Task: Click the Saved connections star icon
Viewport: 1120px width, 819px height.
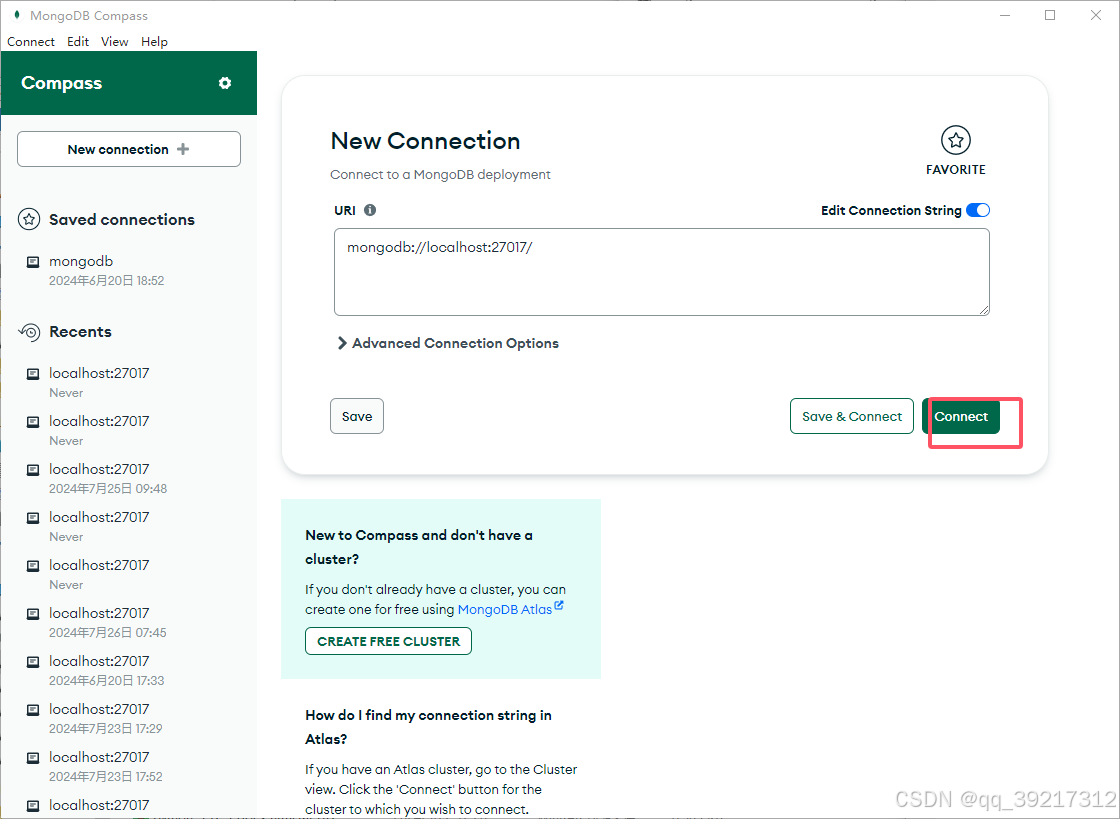Action: point(29,219)
